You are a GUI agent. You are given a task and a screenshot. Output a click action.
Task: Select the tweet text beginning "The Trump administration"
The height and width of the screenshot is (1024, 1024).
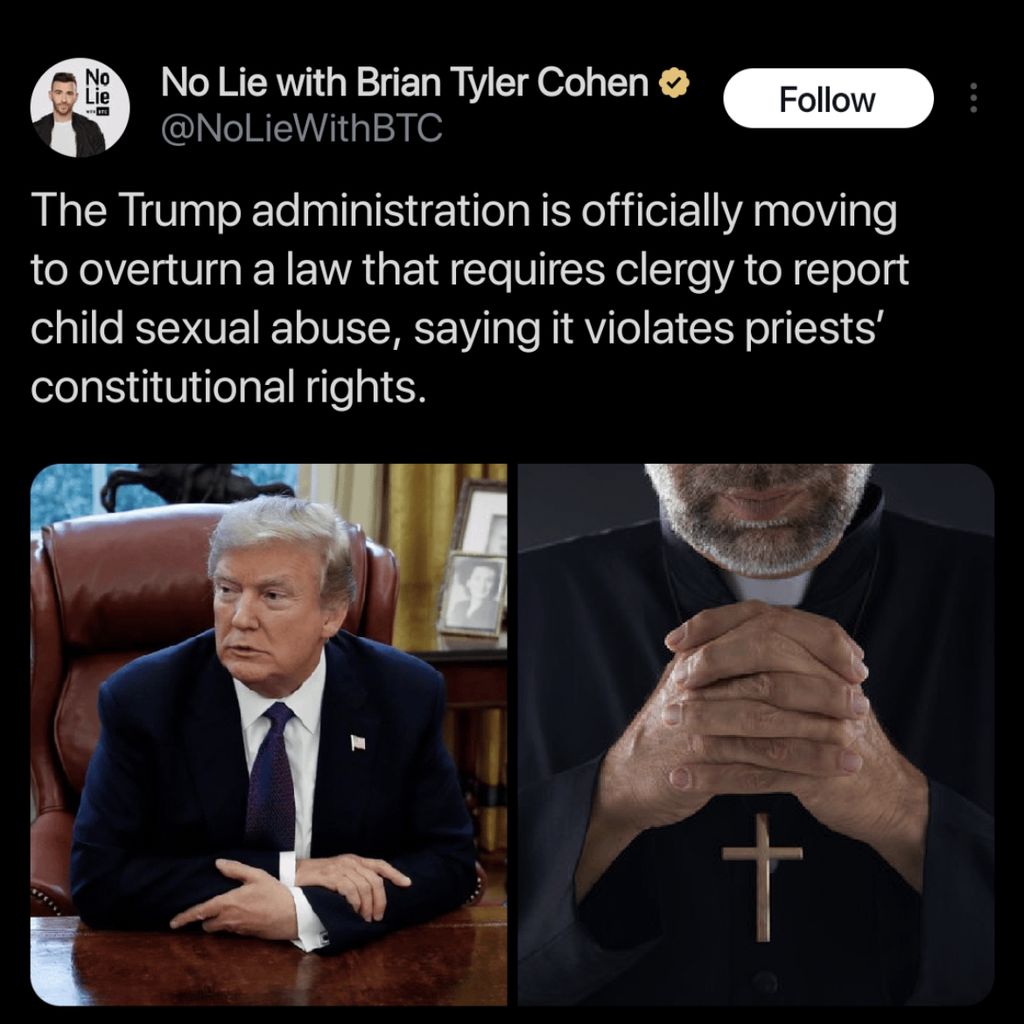point(469,299)
